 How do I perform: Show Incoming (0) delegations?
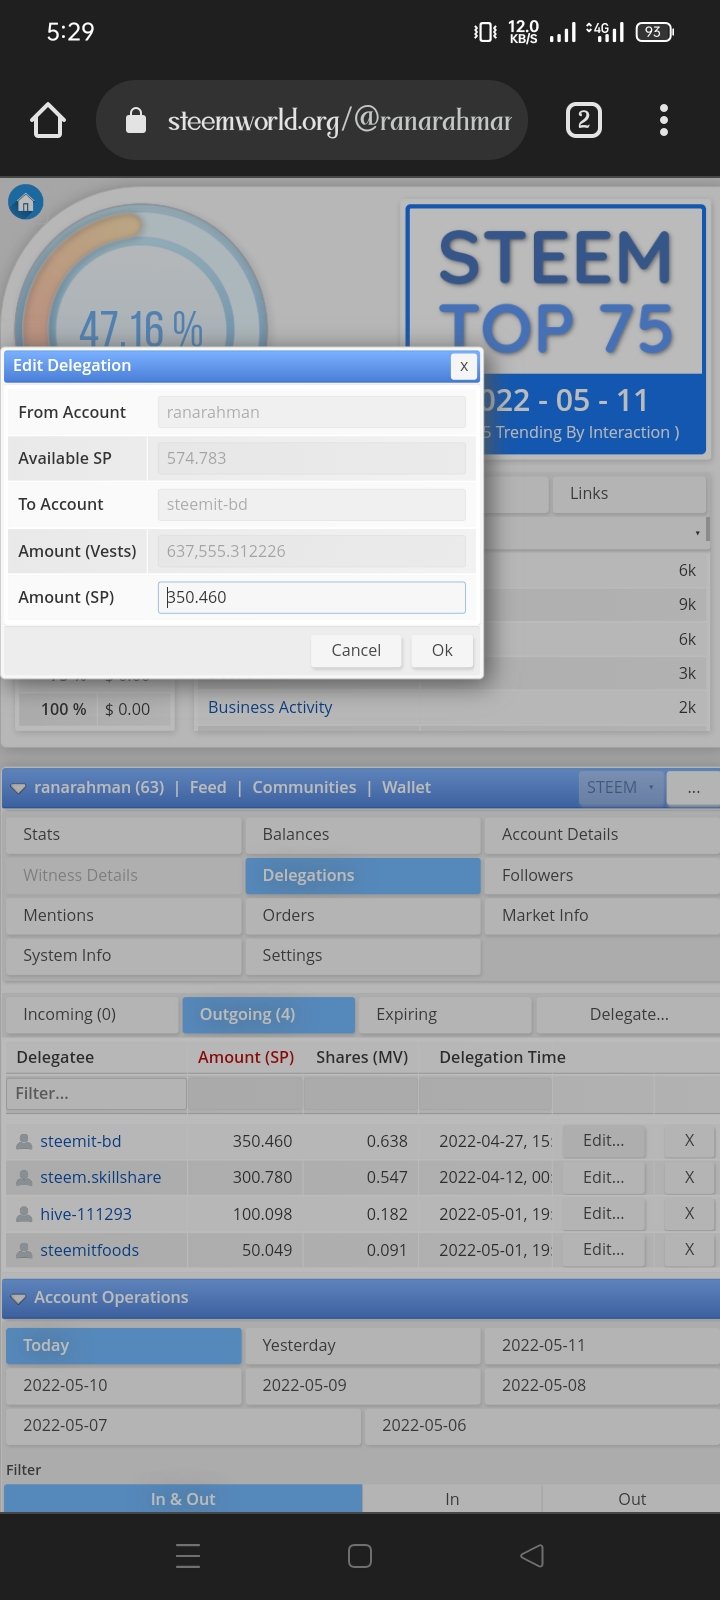(x=92, y=1014)
